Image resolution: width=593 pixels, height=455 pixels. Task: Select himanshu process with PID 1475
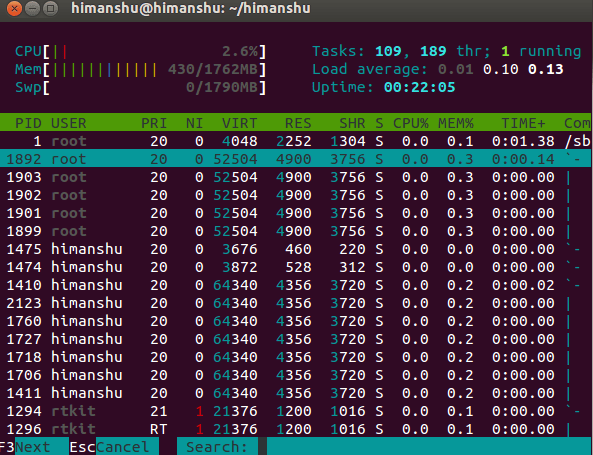(x=295, y=249)
